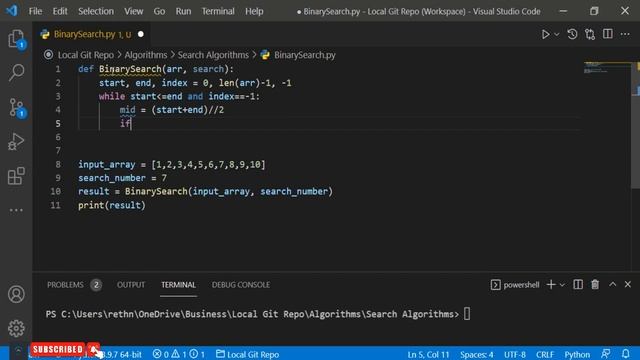Image resolution: width=640 pixels, height=360 pixels.
Task: Click Local Git Repo status bar item
Action: coord(248,354)
